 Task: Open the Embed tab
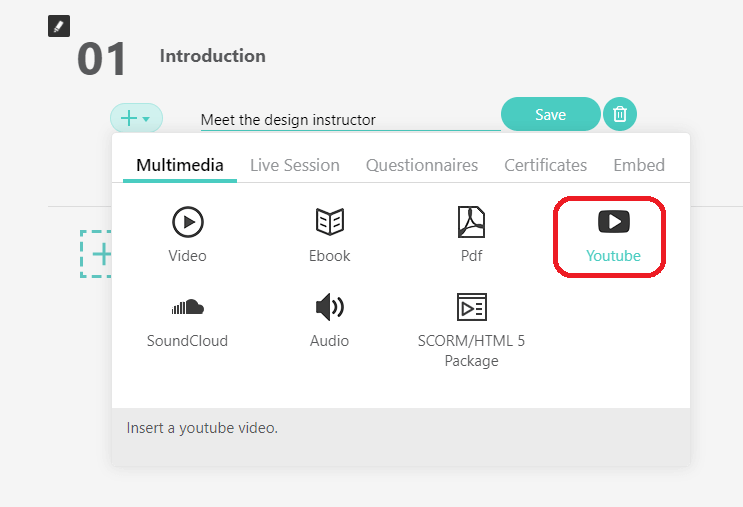tap(639, 165)
